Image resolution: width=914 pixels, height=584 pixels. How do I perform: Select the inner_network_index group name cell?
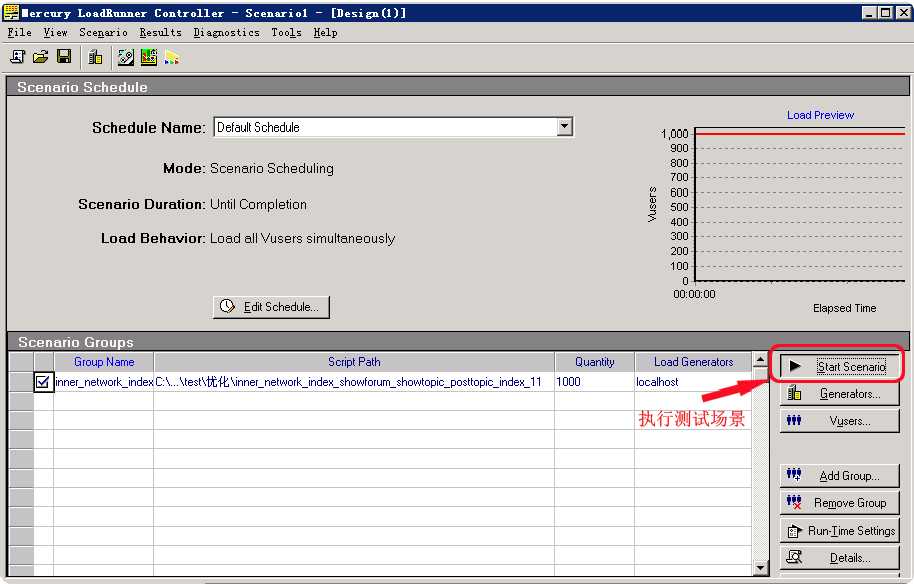(x=104, y=382)
